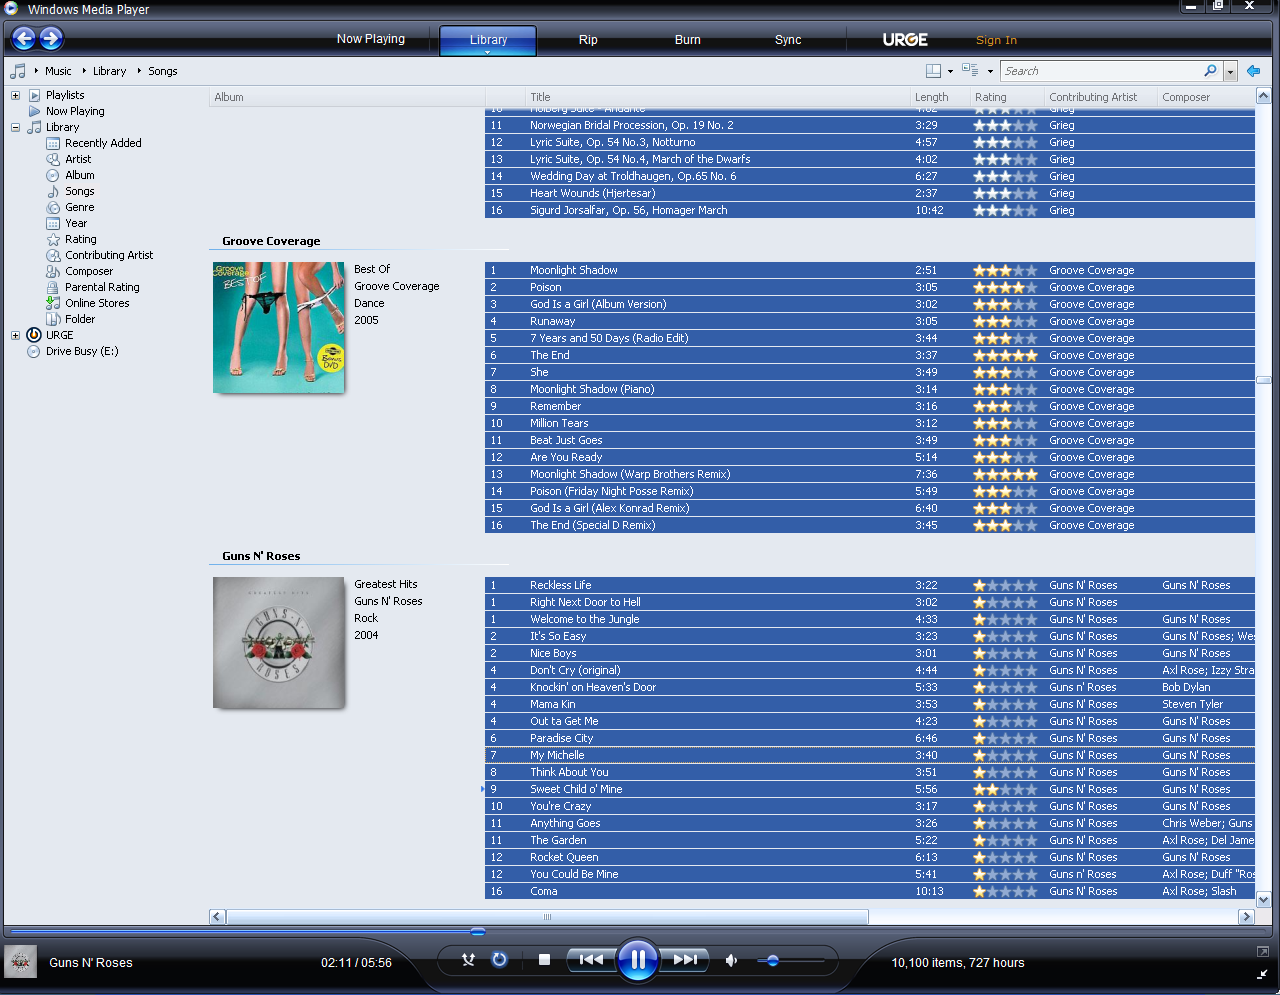Select Parental Rating in the tree
This screenshot has height=995, width=1280.
(102, 287)
